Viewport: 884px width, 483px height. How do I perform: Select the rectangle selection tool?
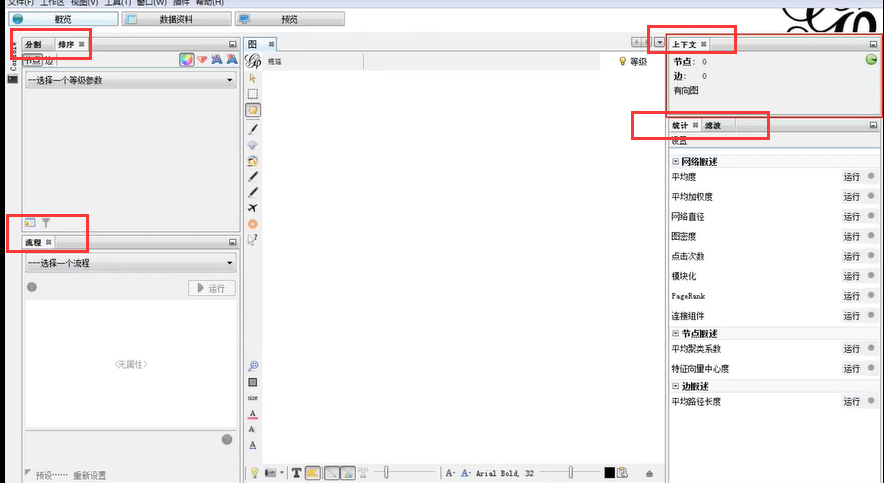[253, 94]
